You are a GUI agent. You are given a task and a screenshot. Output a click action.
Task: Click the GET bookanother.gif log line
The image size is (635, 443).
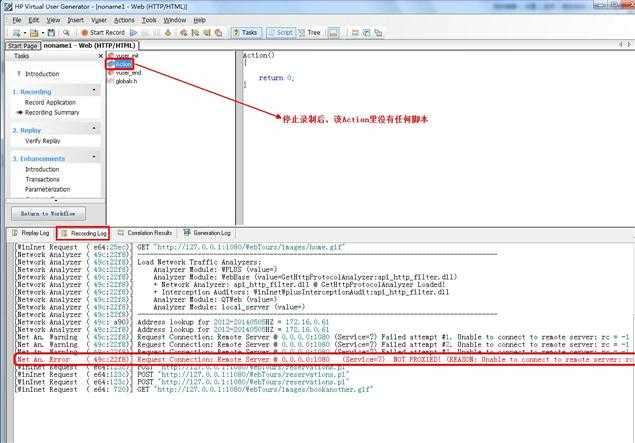(195, 390)
